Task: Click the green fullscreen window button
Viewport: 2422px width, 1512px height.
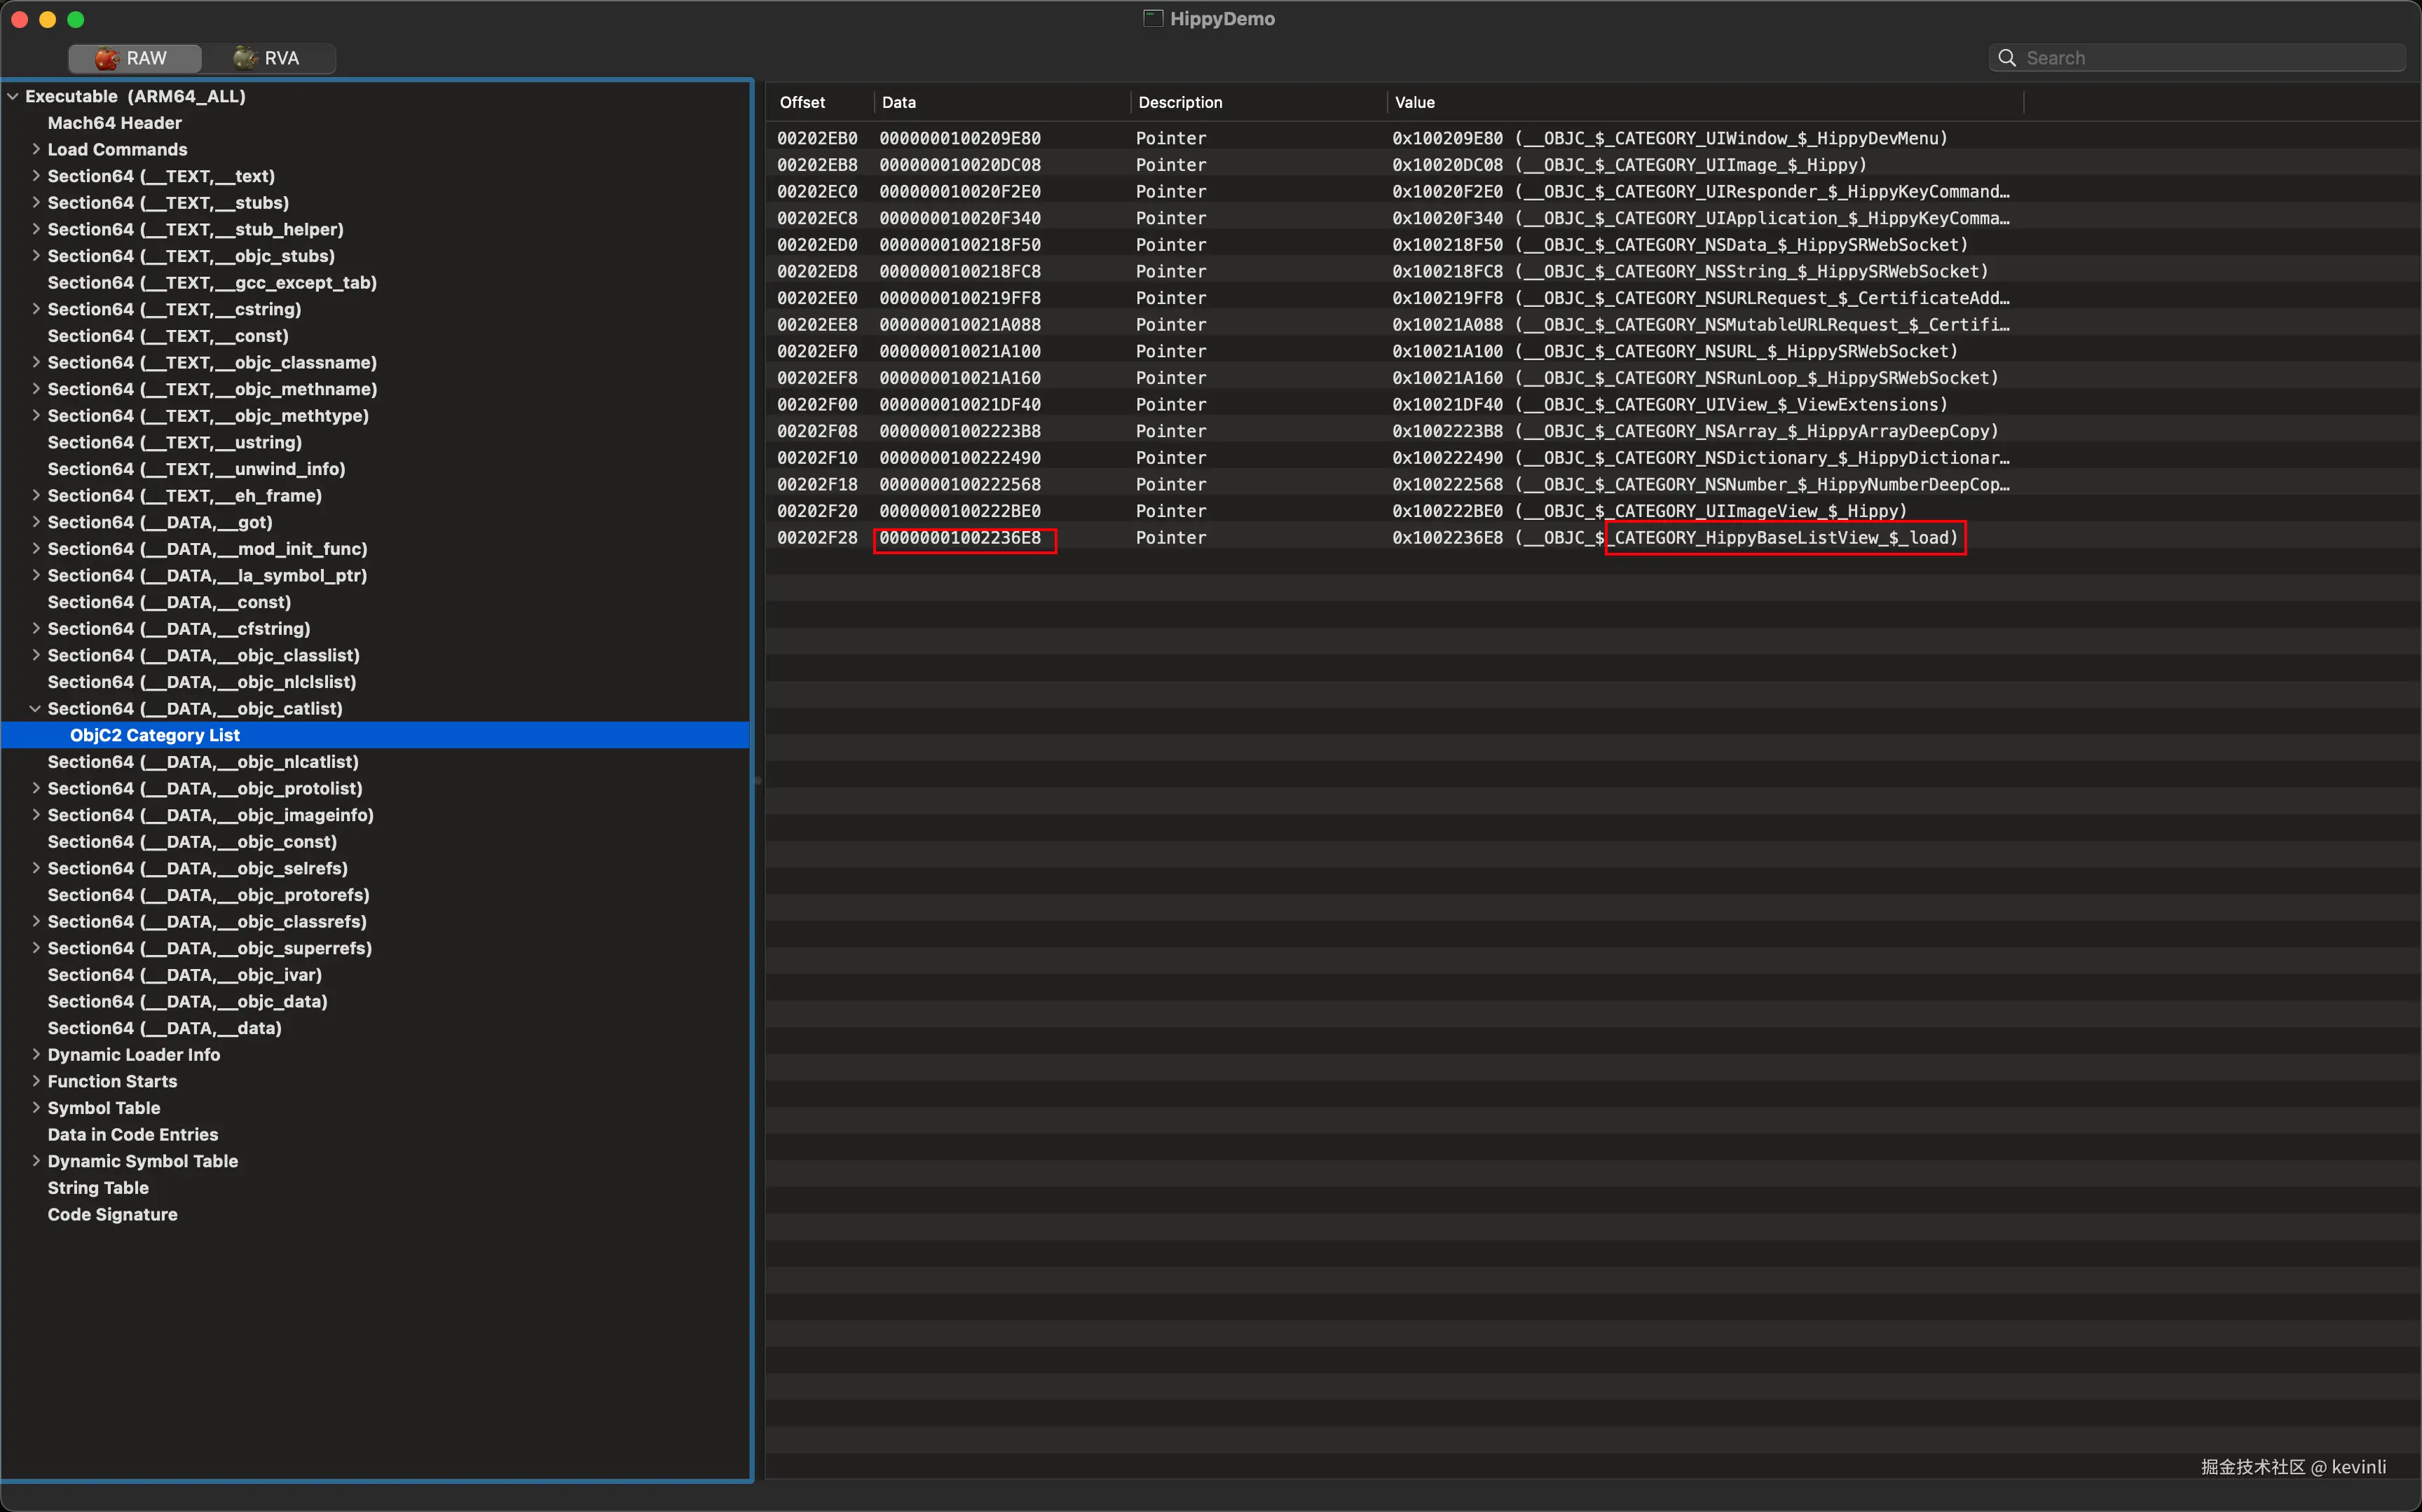Action: pyautogui.click(x=76, y=19)
